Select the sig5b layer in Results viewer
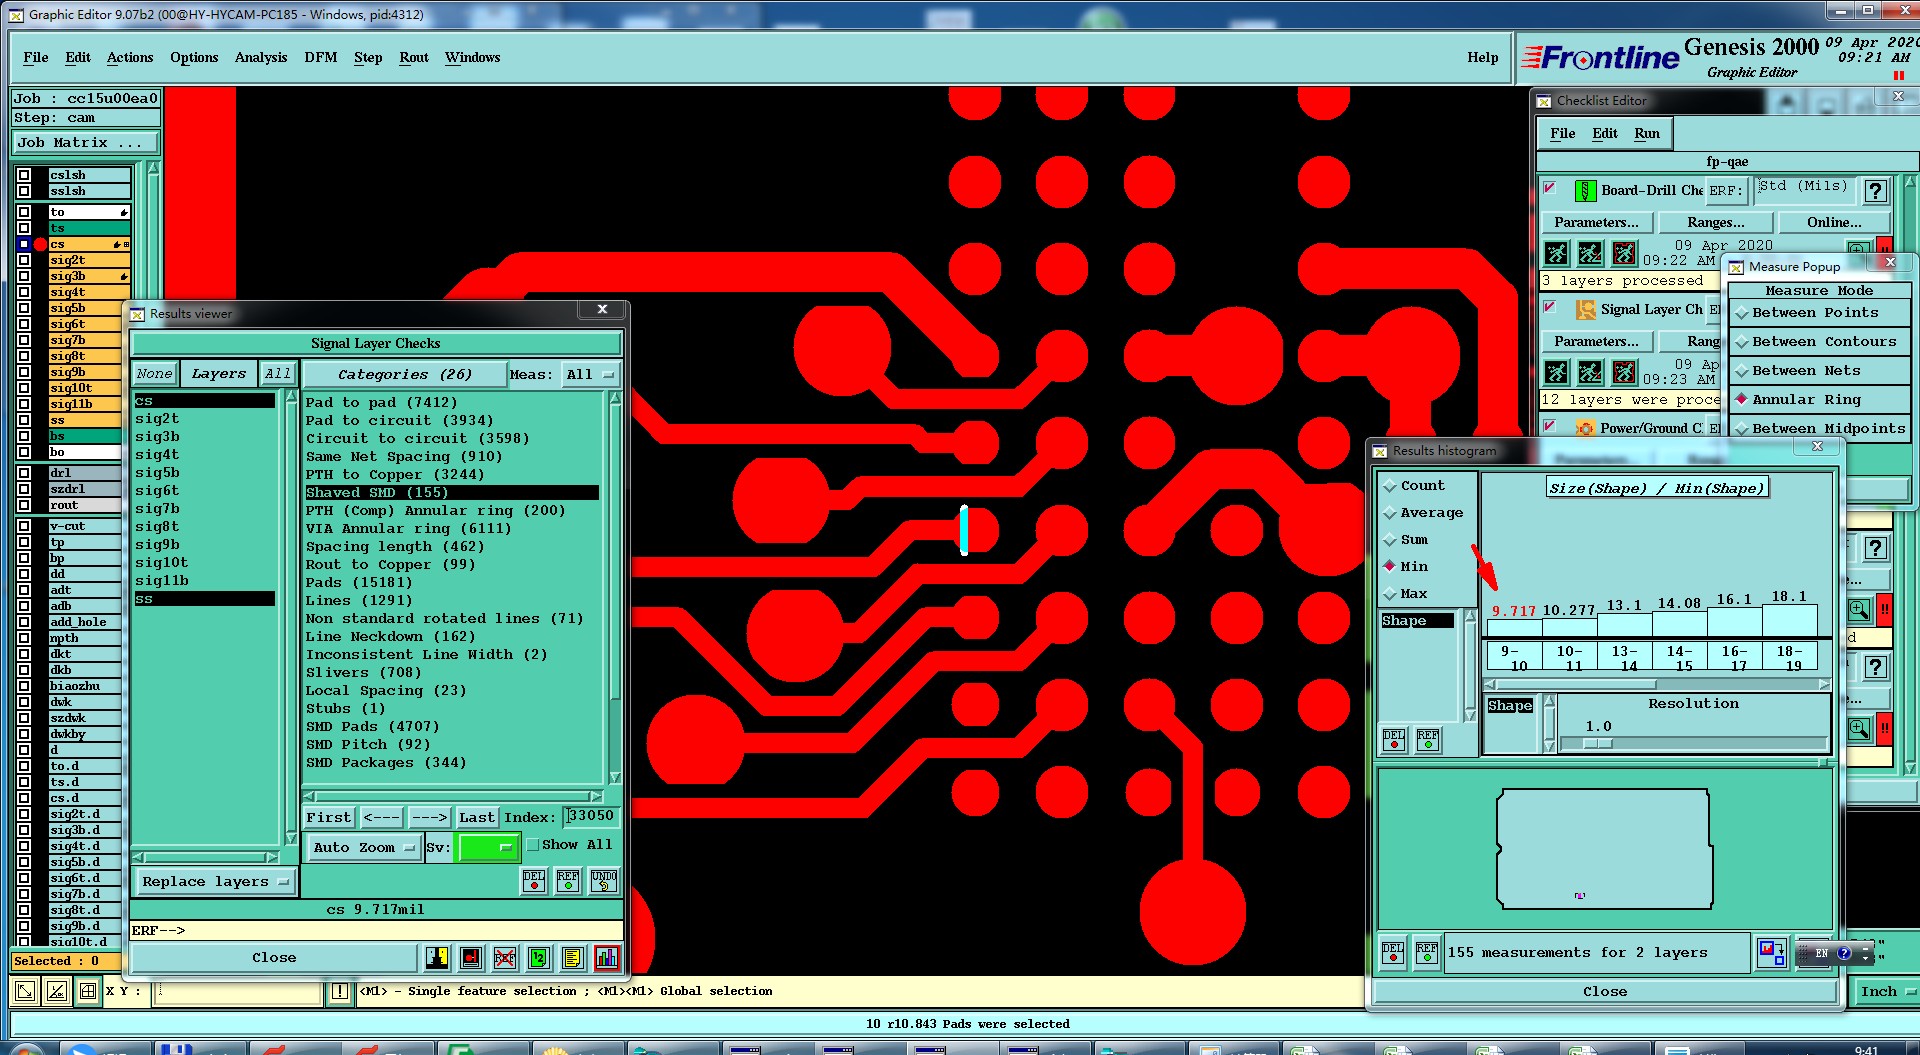This screenshot has width=1920, height=1055. [158, 472]
